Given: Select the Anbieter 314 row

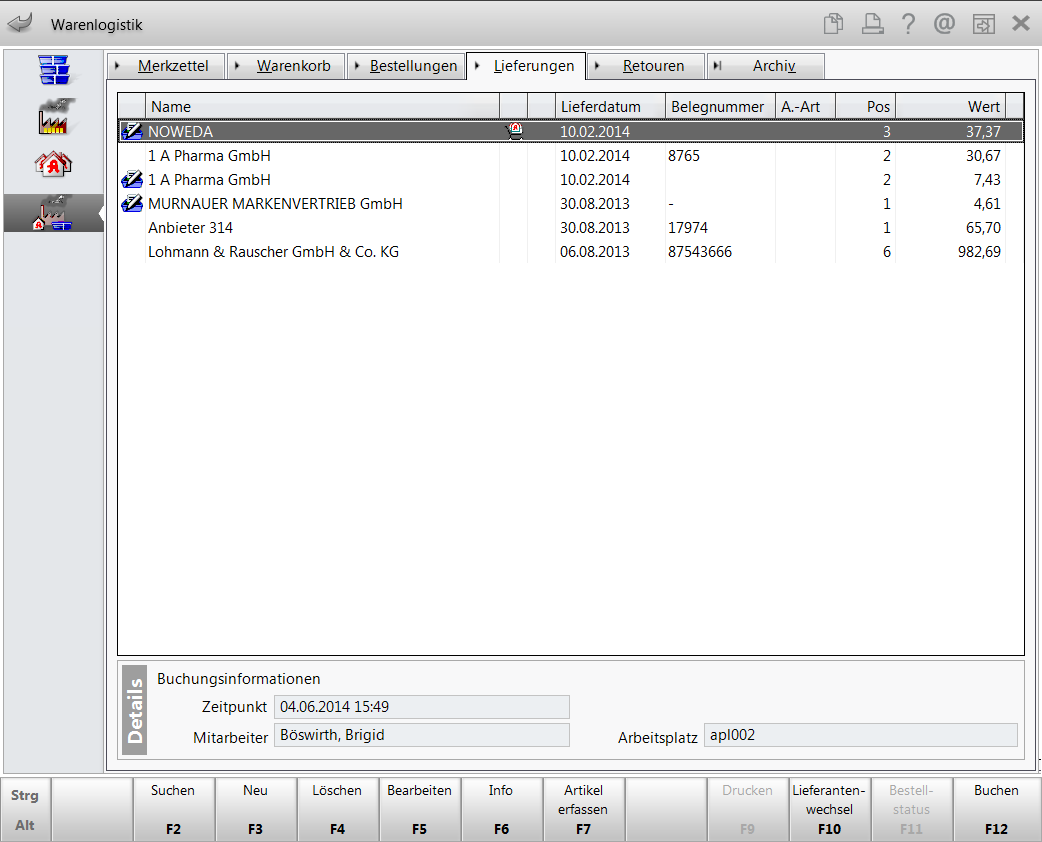Looking at the screenshot, I should 571,227.
